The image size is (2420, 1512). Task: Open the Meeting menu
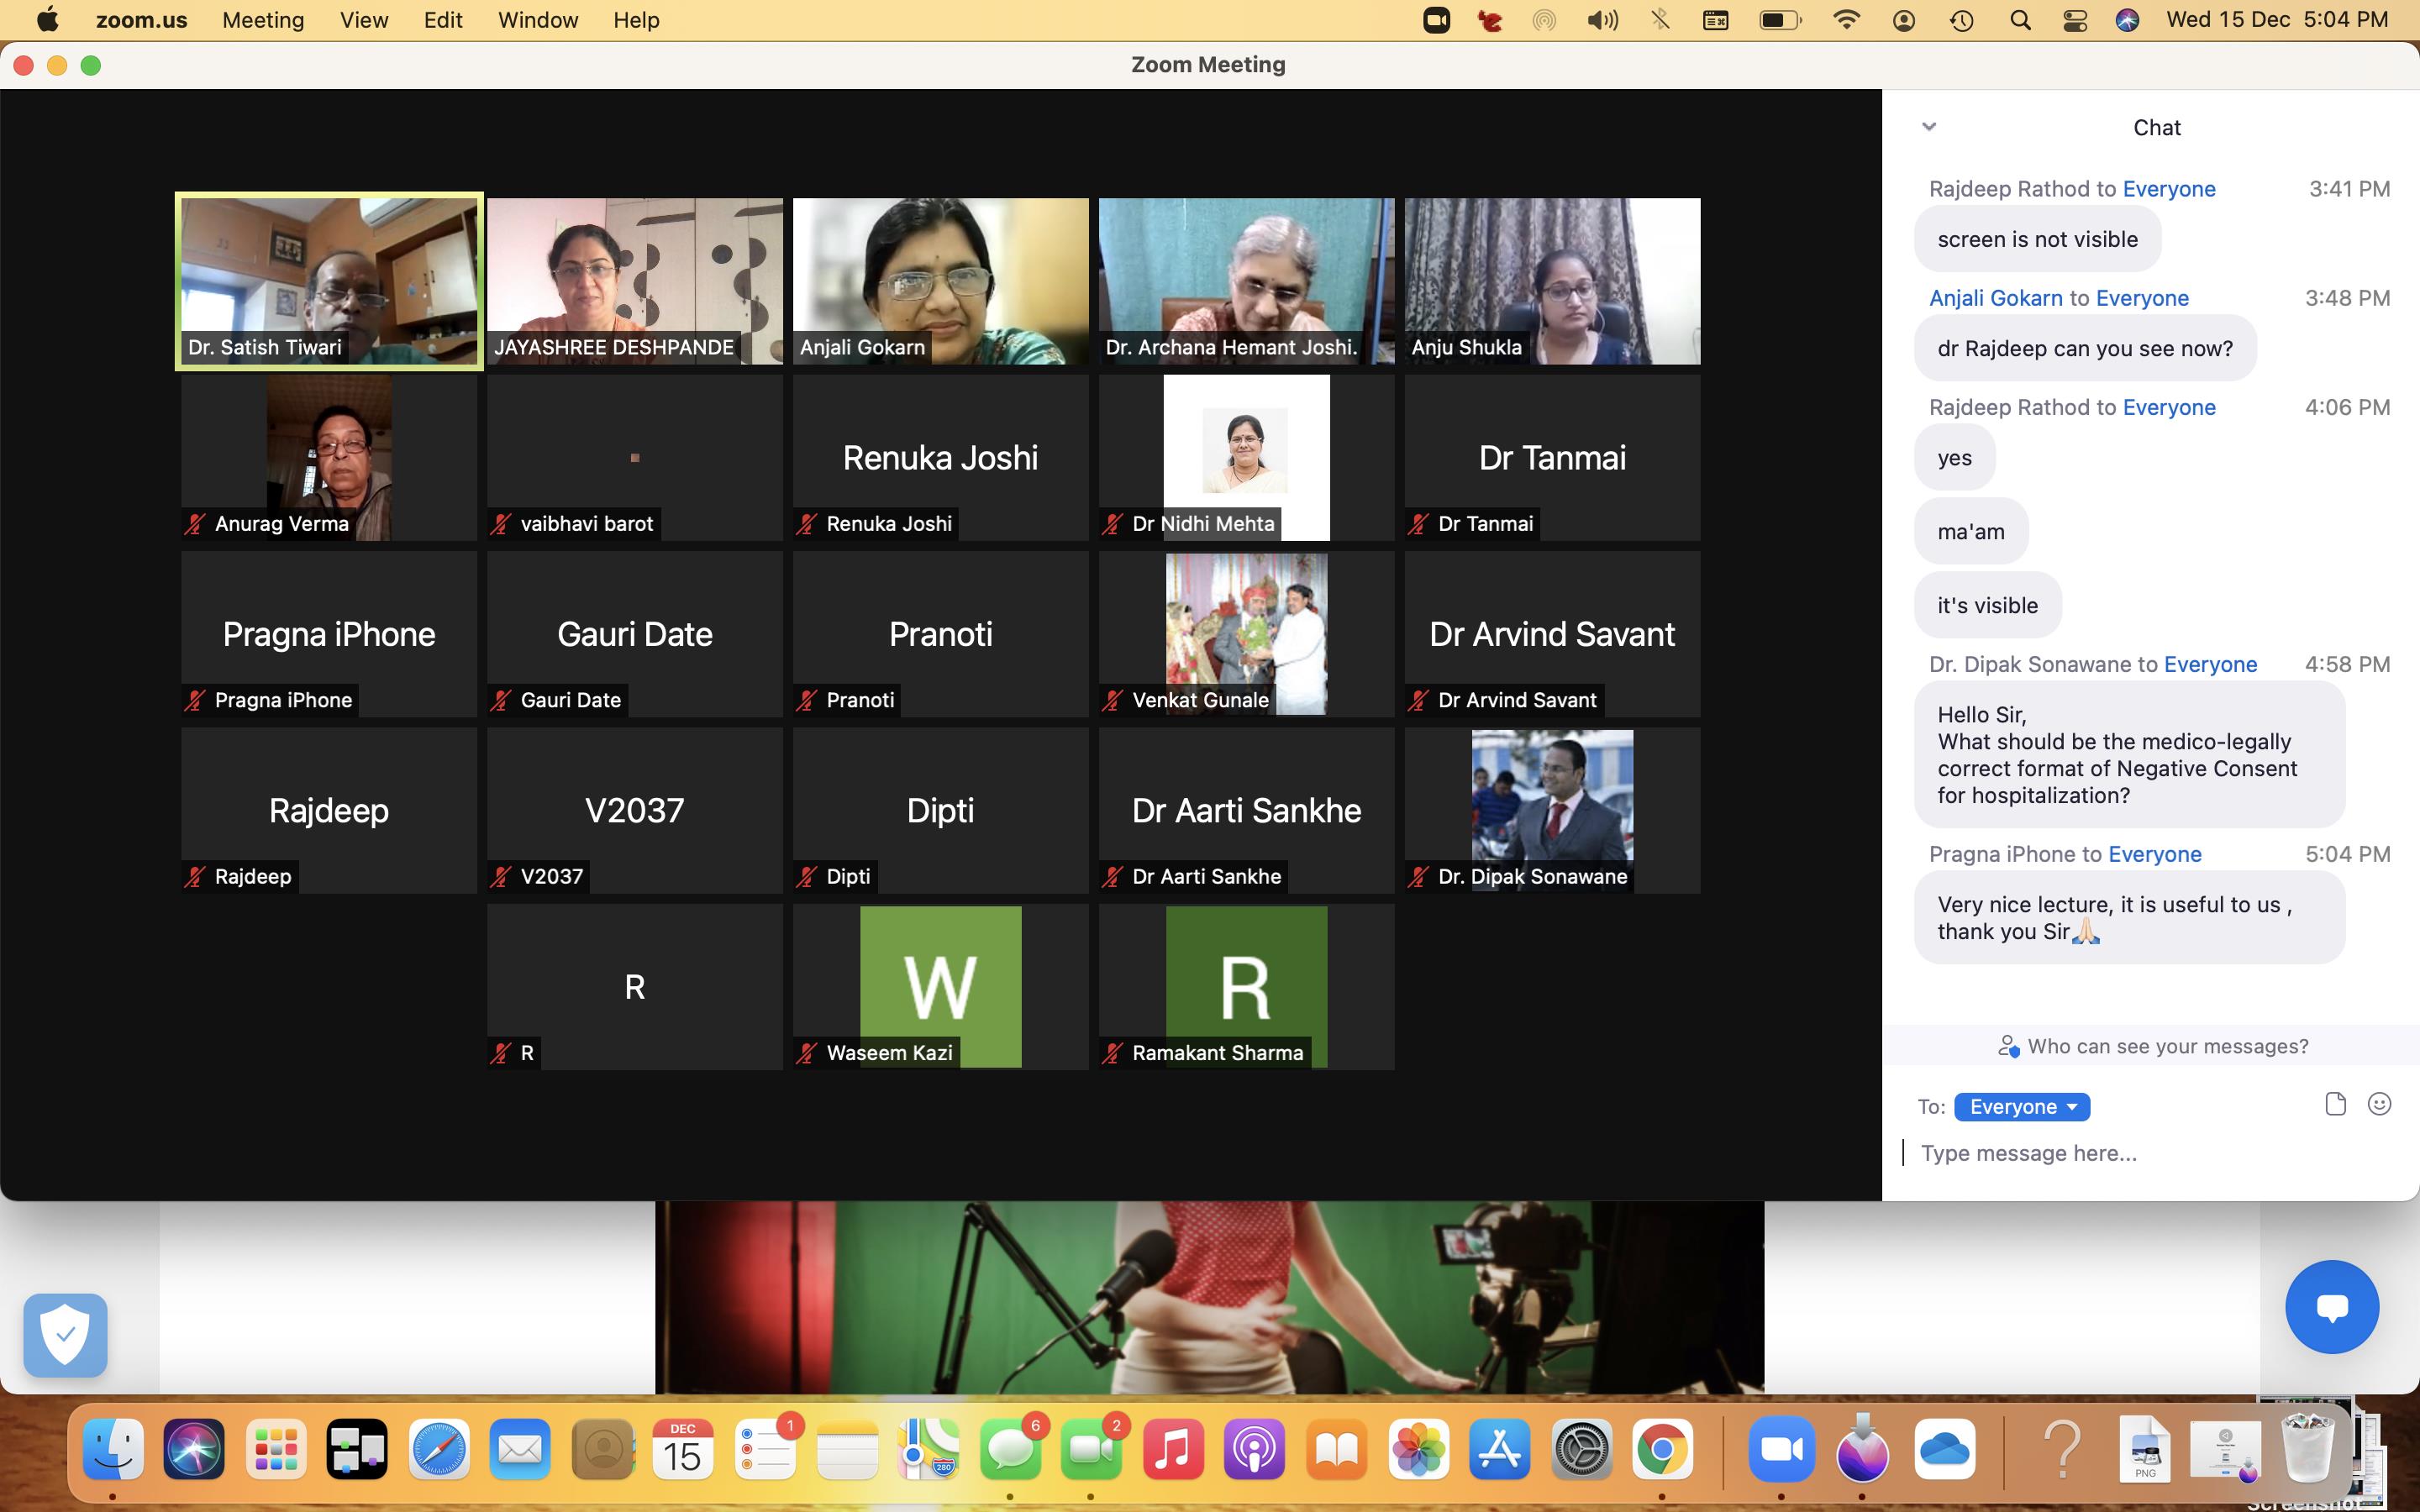[x=263, y=20]
